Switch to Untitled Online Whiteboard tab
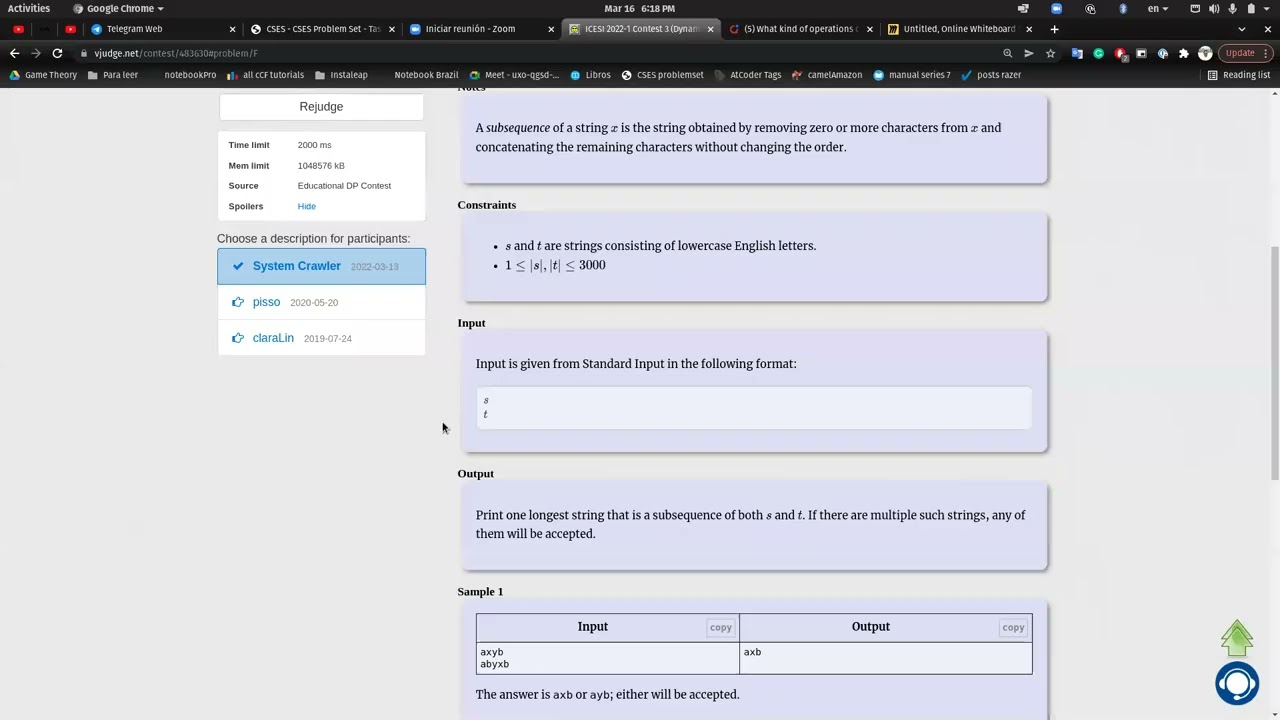Viewport: 1280px width, 720px height. pyautogui.click(x=958, y=29)
